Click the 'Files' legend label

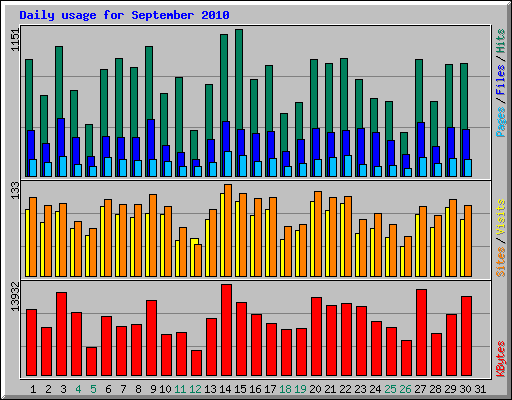(x=500, y=80)
